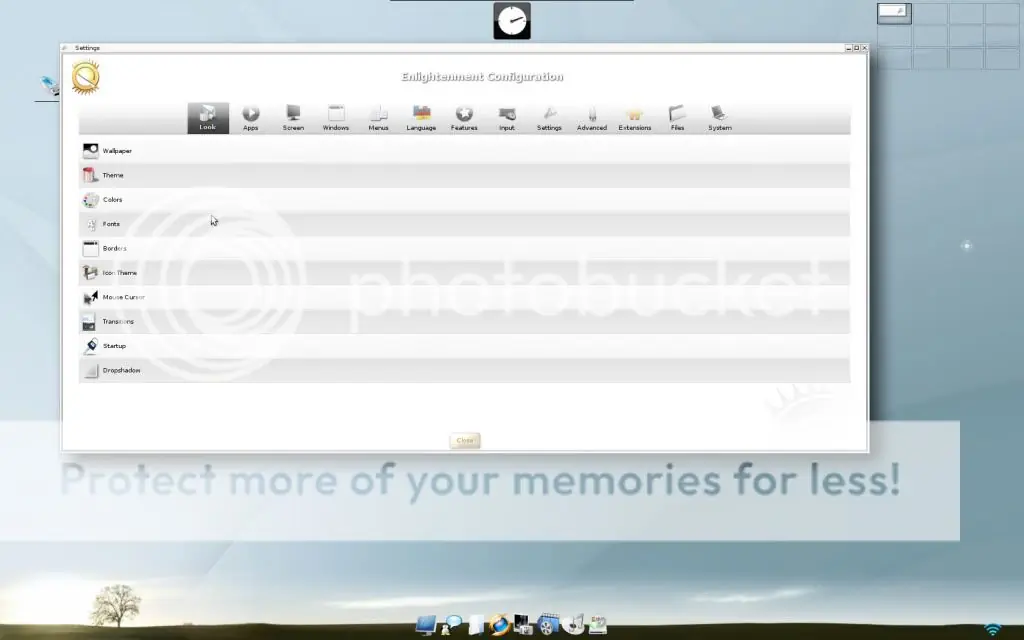
Task: Open the Icon Theme entry
Action: (x=464, y=273)
